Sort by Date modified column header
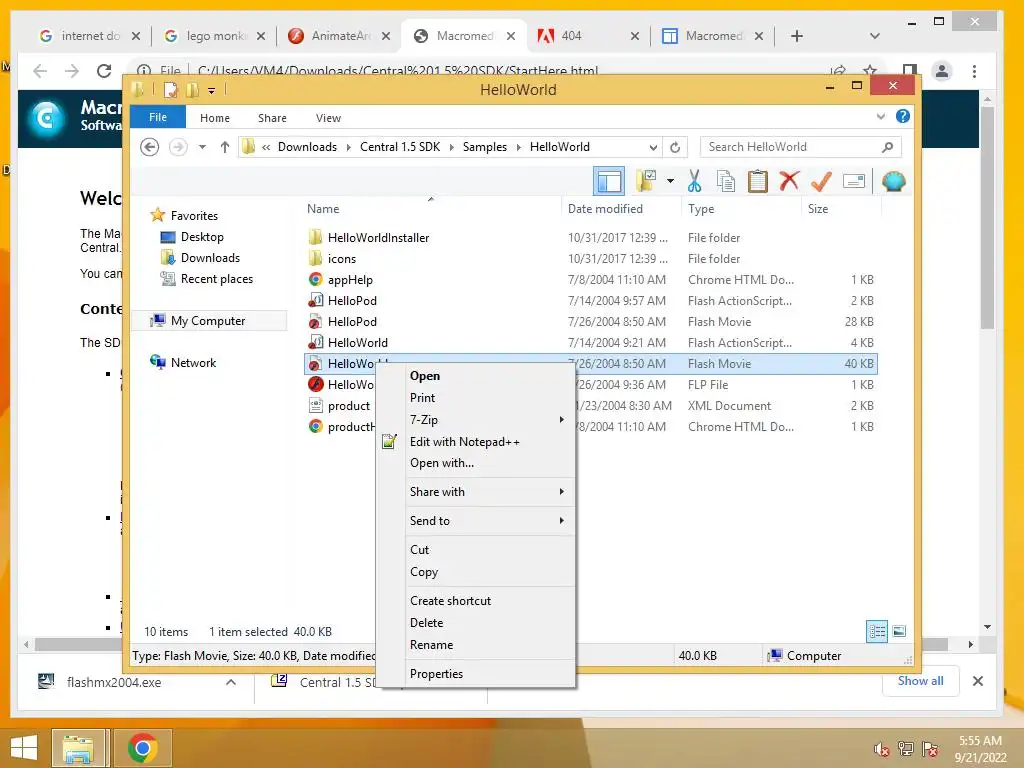The height and width of the screenshot is (768, 1024). pos(605,209)
